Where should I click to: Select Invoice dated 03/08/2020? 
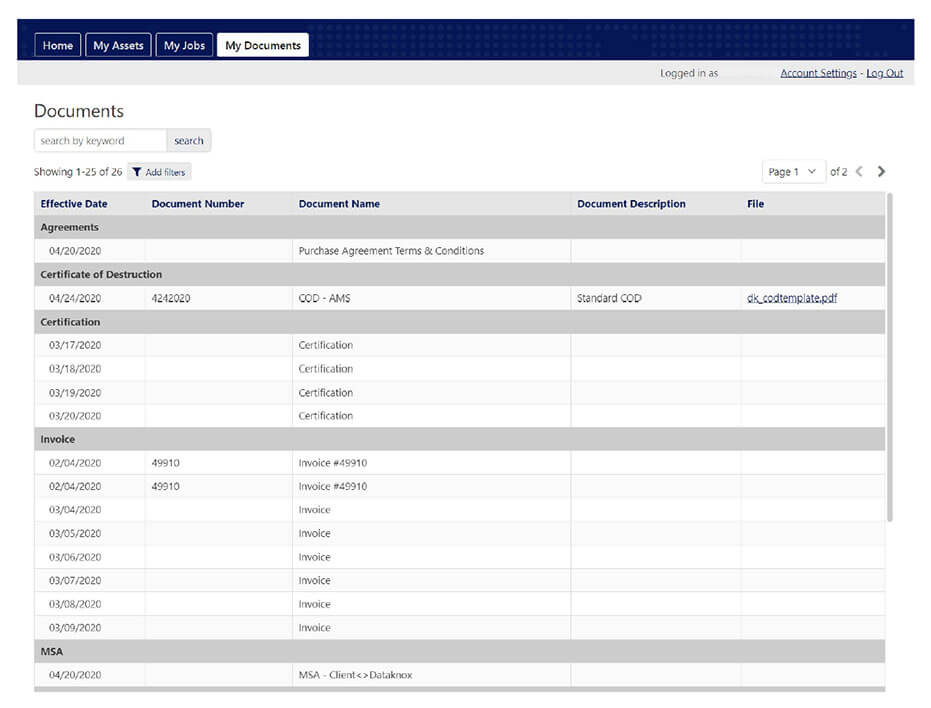point(460,604)
